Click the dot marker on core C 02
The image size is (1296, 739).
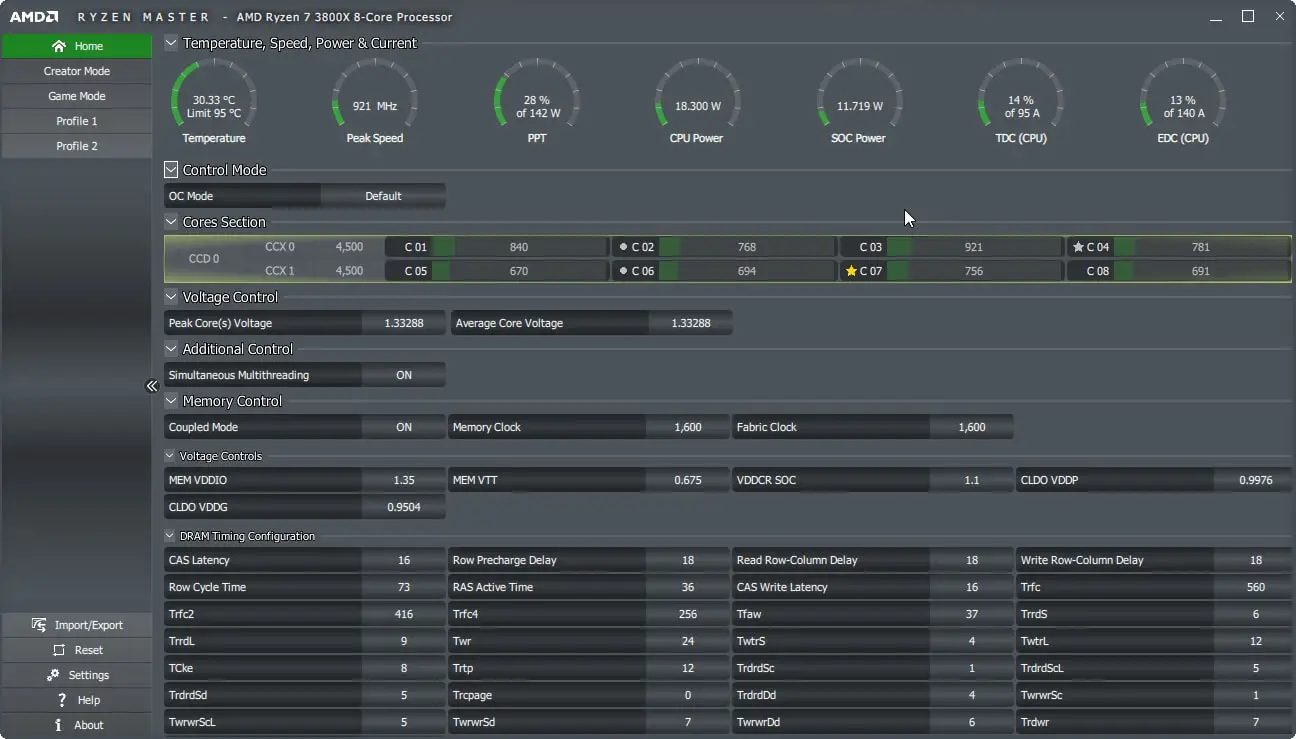coord(624,247)
